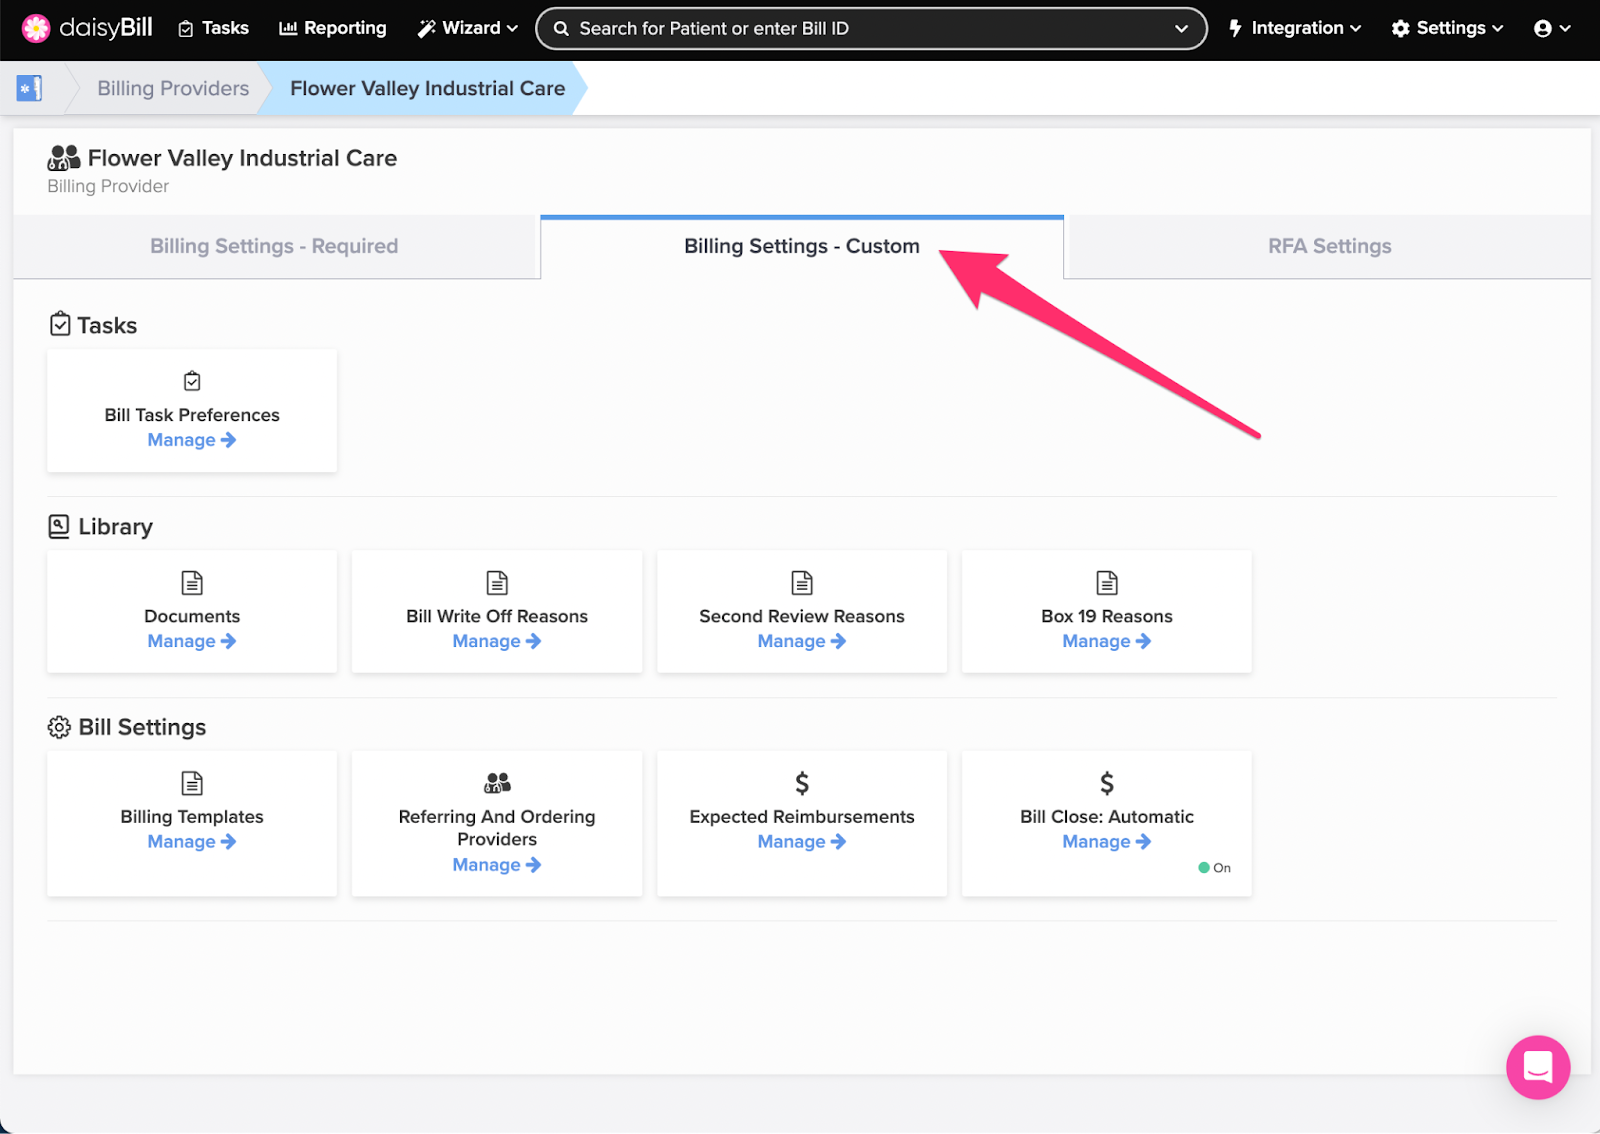This screenshot has height=1134, width=1600.
Task: Click the home breadcrumb icon
Action: click(x=29, y=89)
